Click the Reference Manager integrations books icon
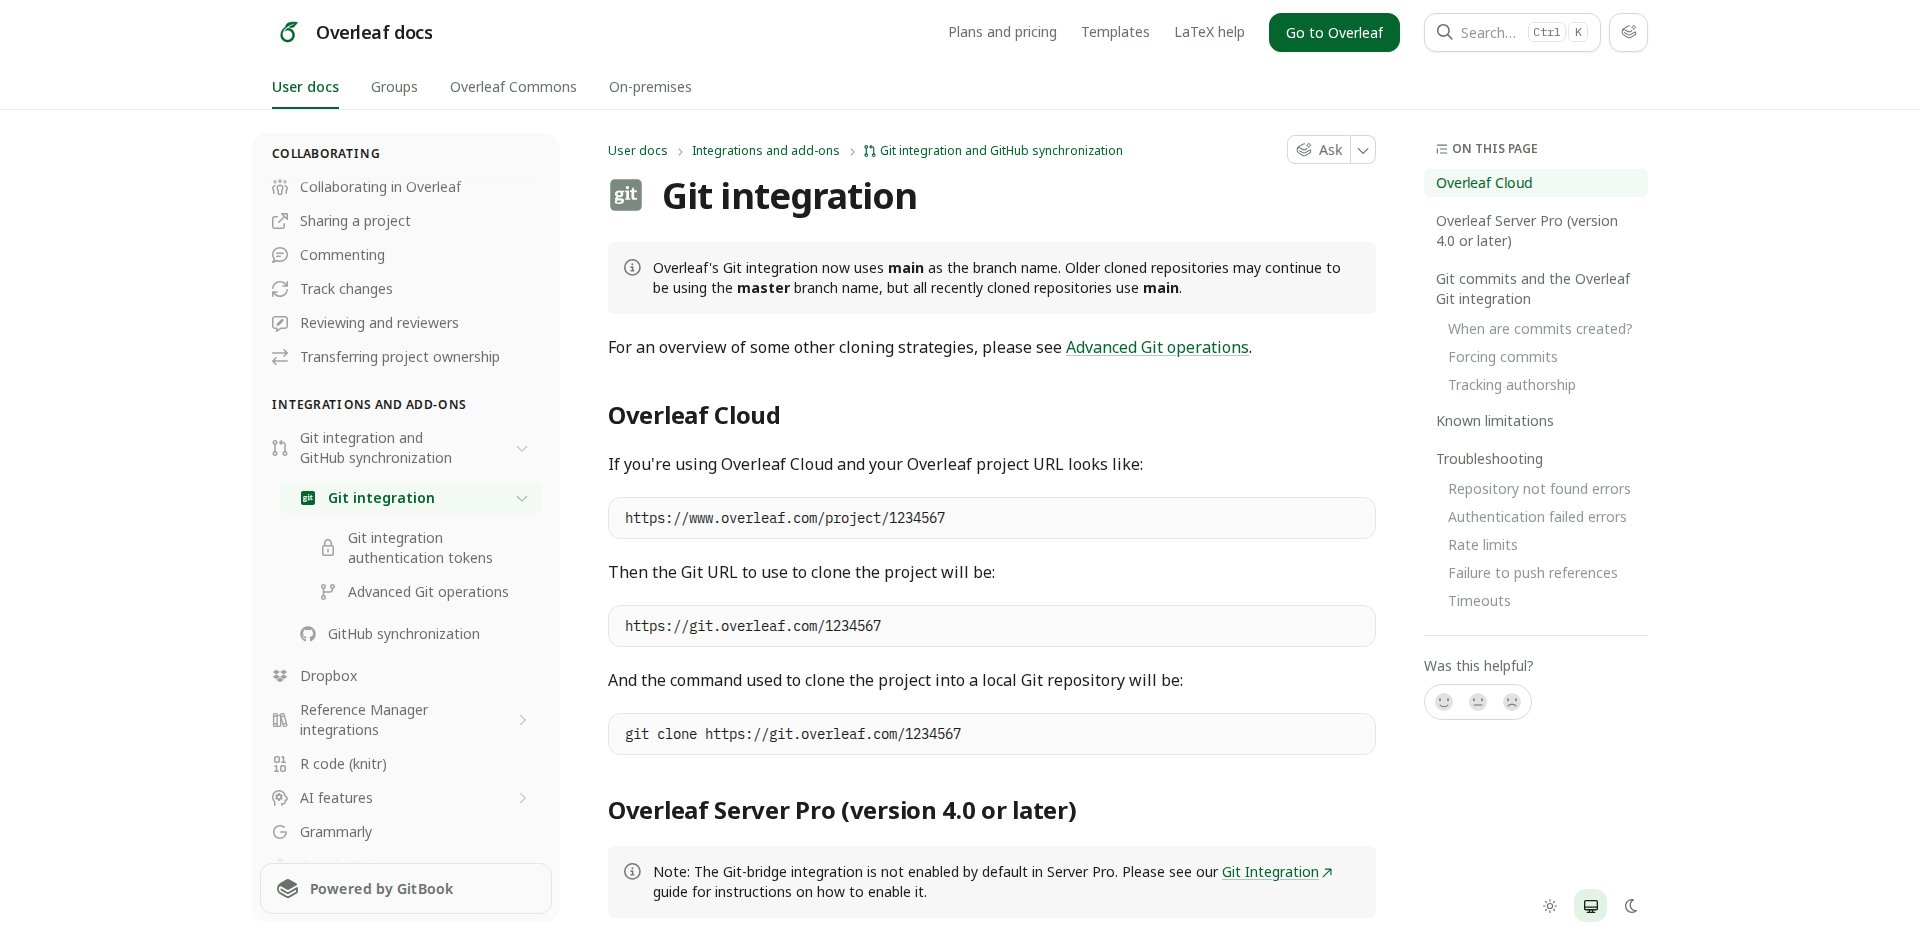1920x938 pixels. [x=280, y=720]
